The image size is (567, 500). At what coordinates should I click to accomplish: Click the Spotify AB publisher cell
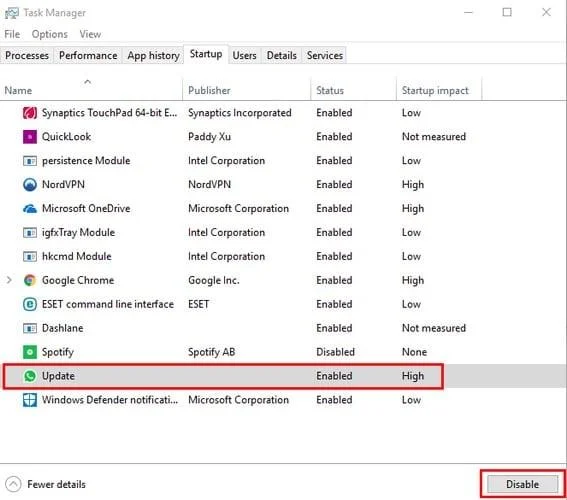pyautogui.click(x=212, y=352)
